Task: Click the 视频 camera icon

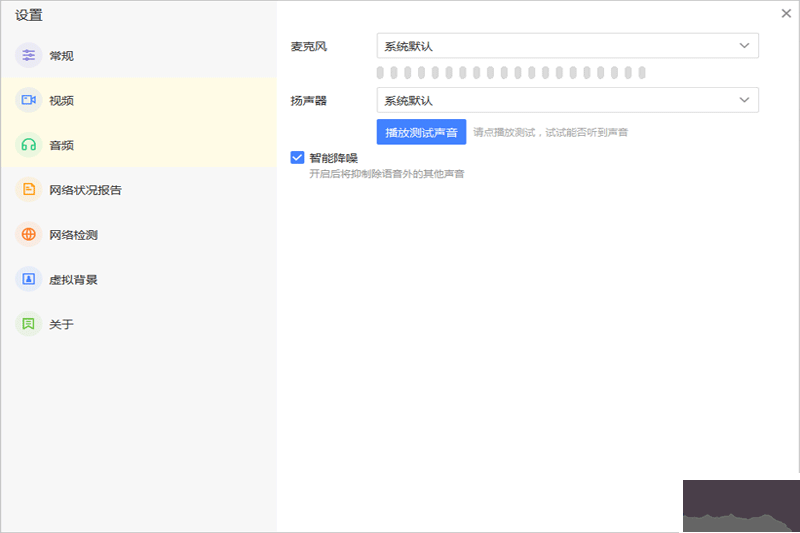Action: (x=29, y=100)
